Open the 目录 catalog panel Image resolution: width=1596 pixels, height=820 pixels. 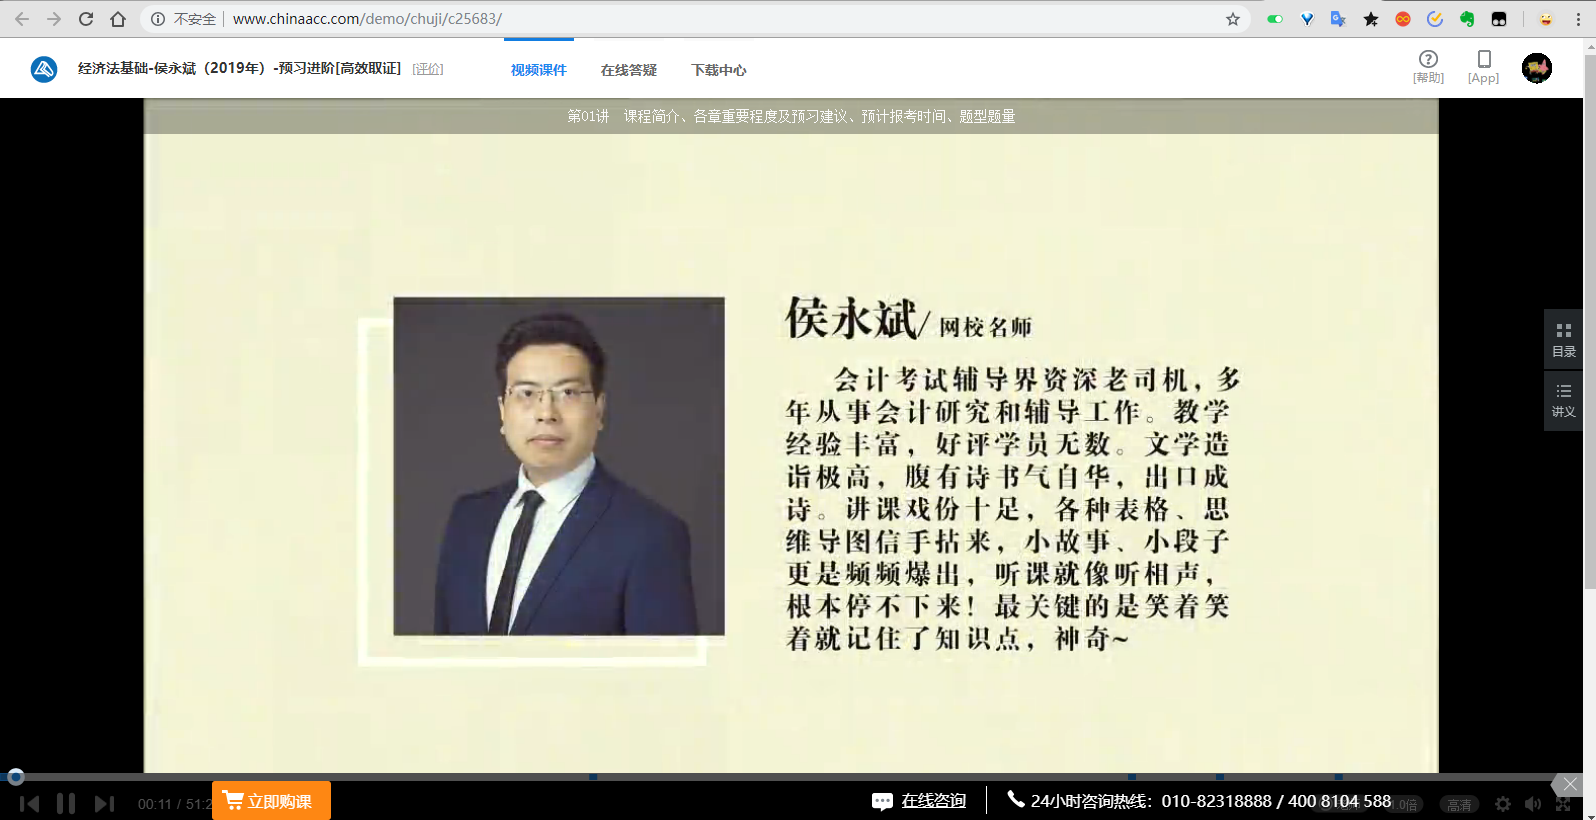(x=1563, y=339)
